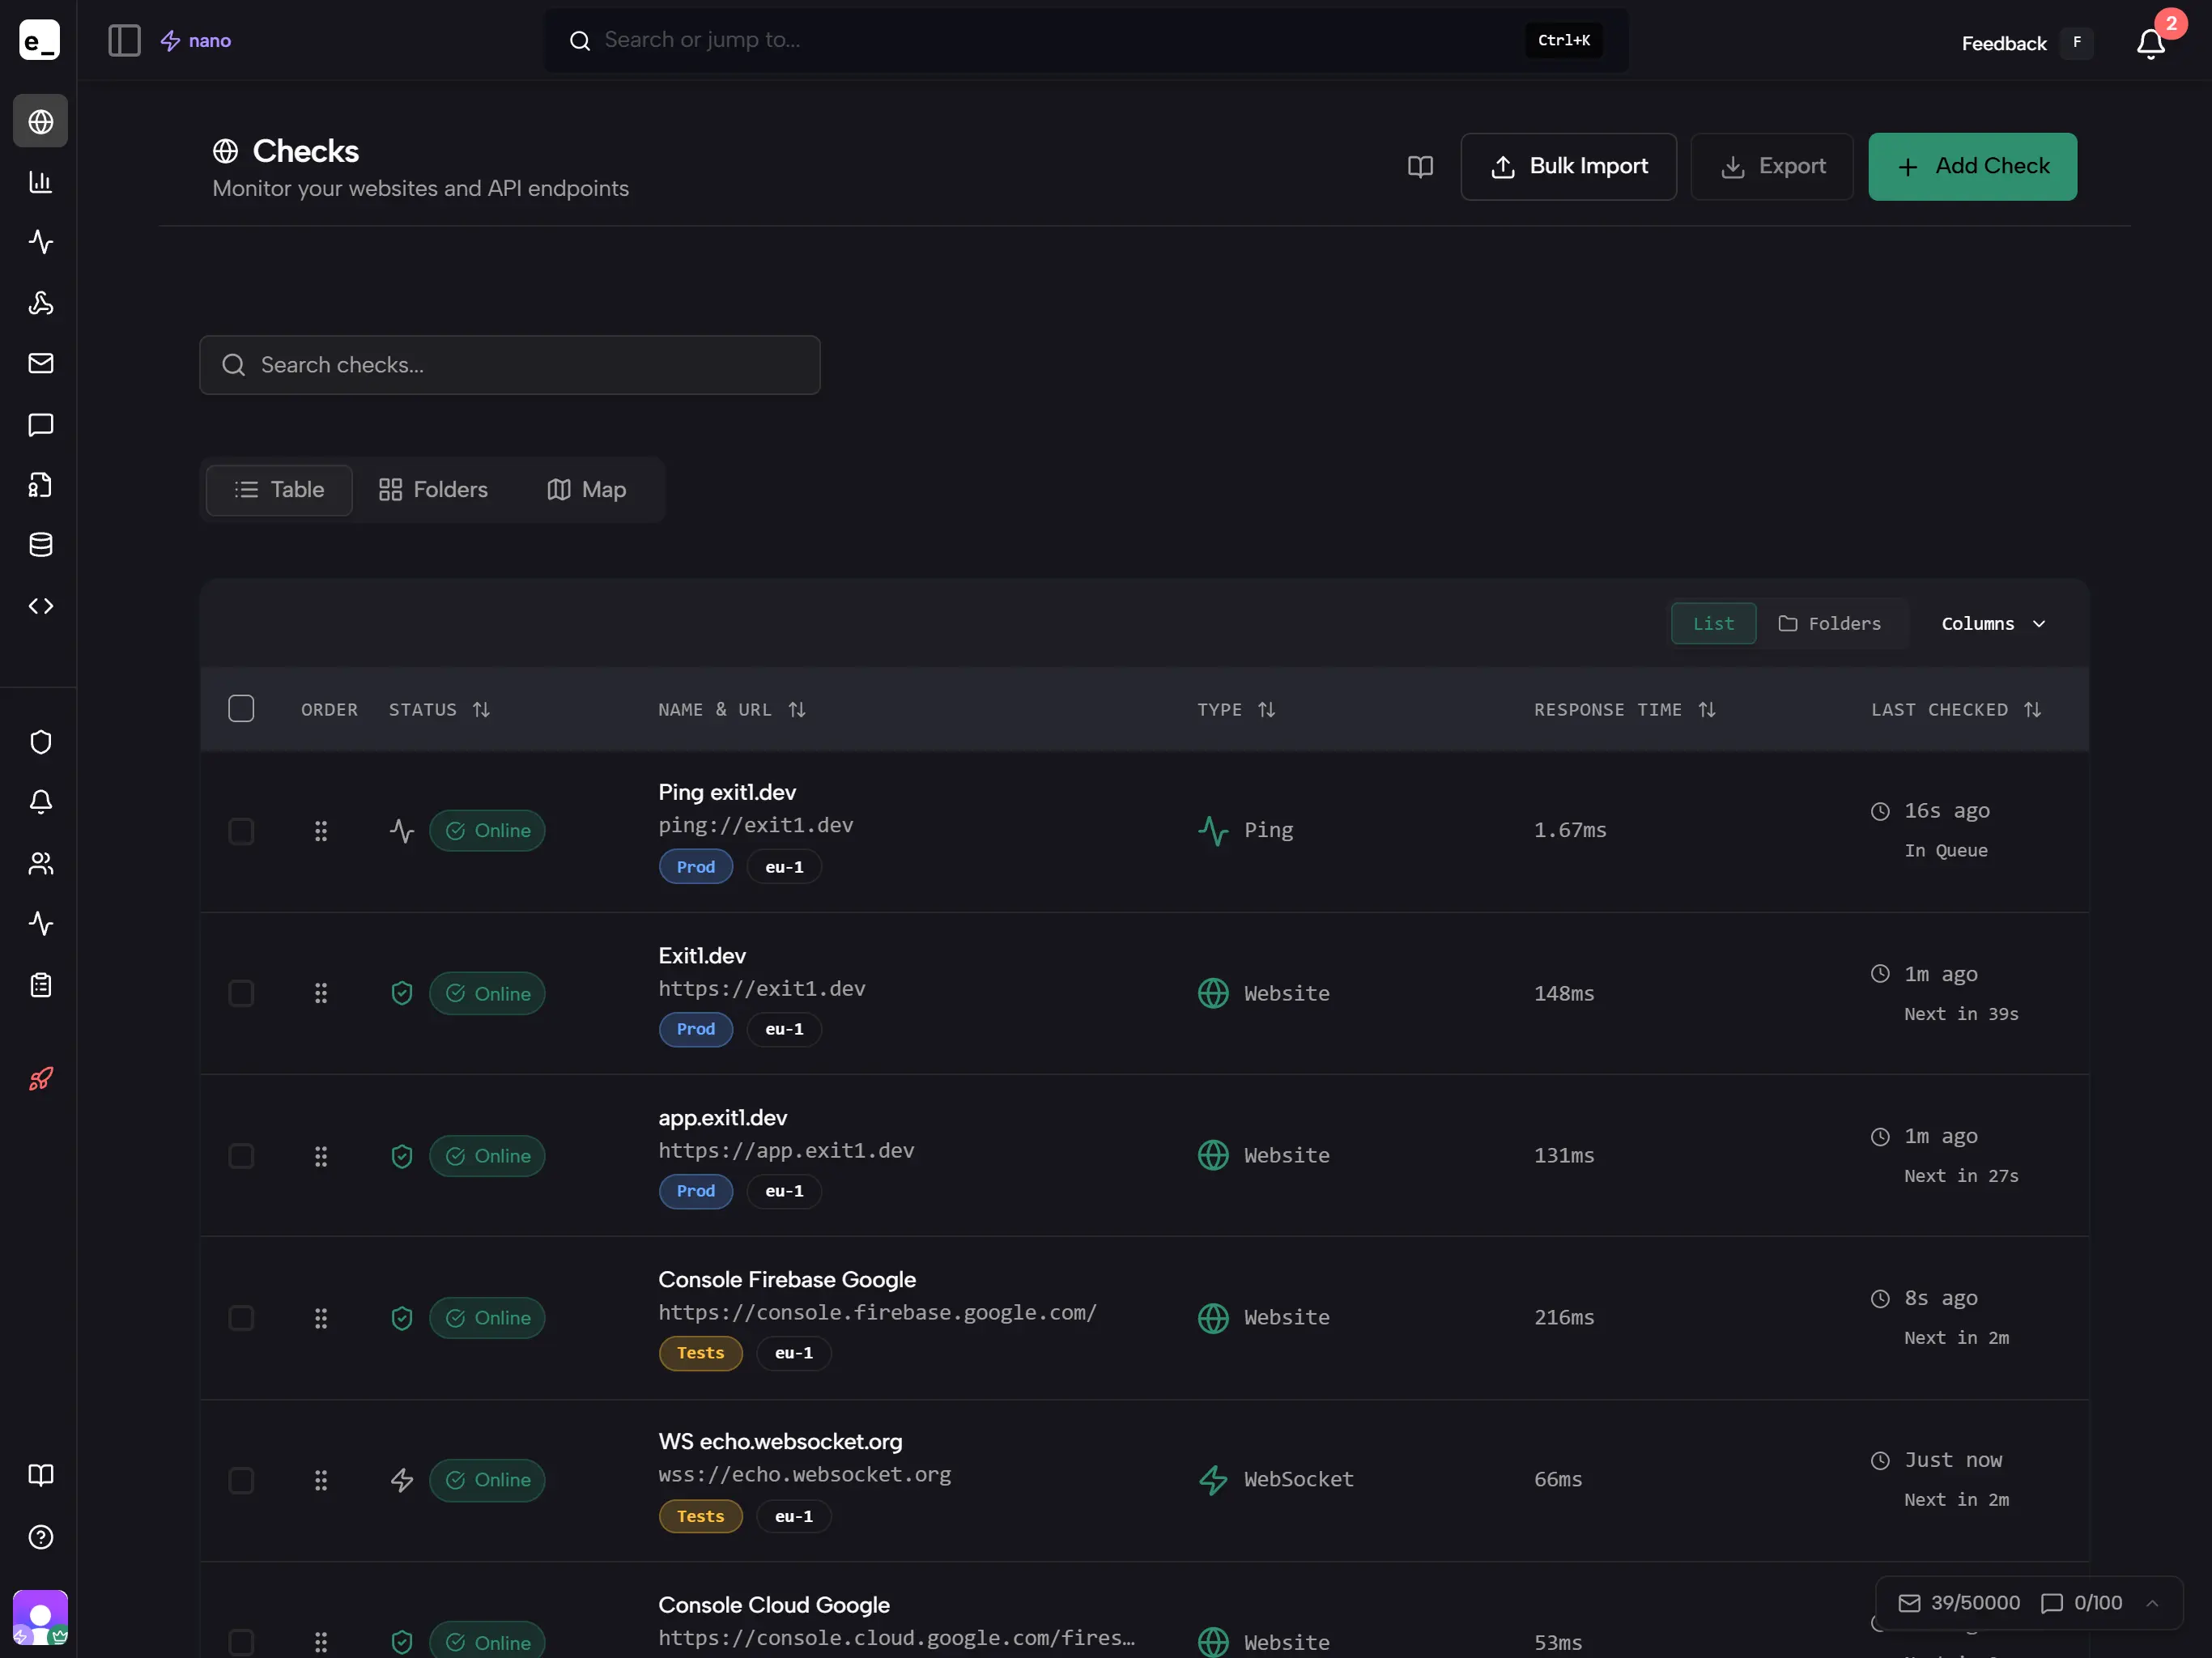The height and width of the screenshot is (1658, 2212).
Task: Sort by Response Time column
Action: [x=1624, y=709]
